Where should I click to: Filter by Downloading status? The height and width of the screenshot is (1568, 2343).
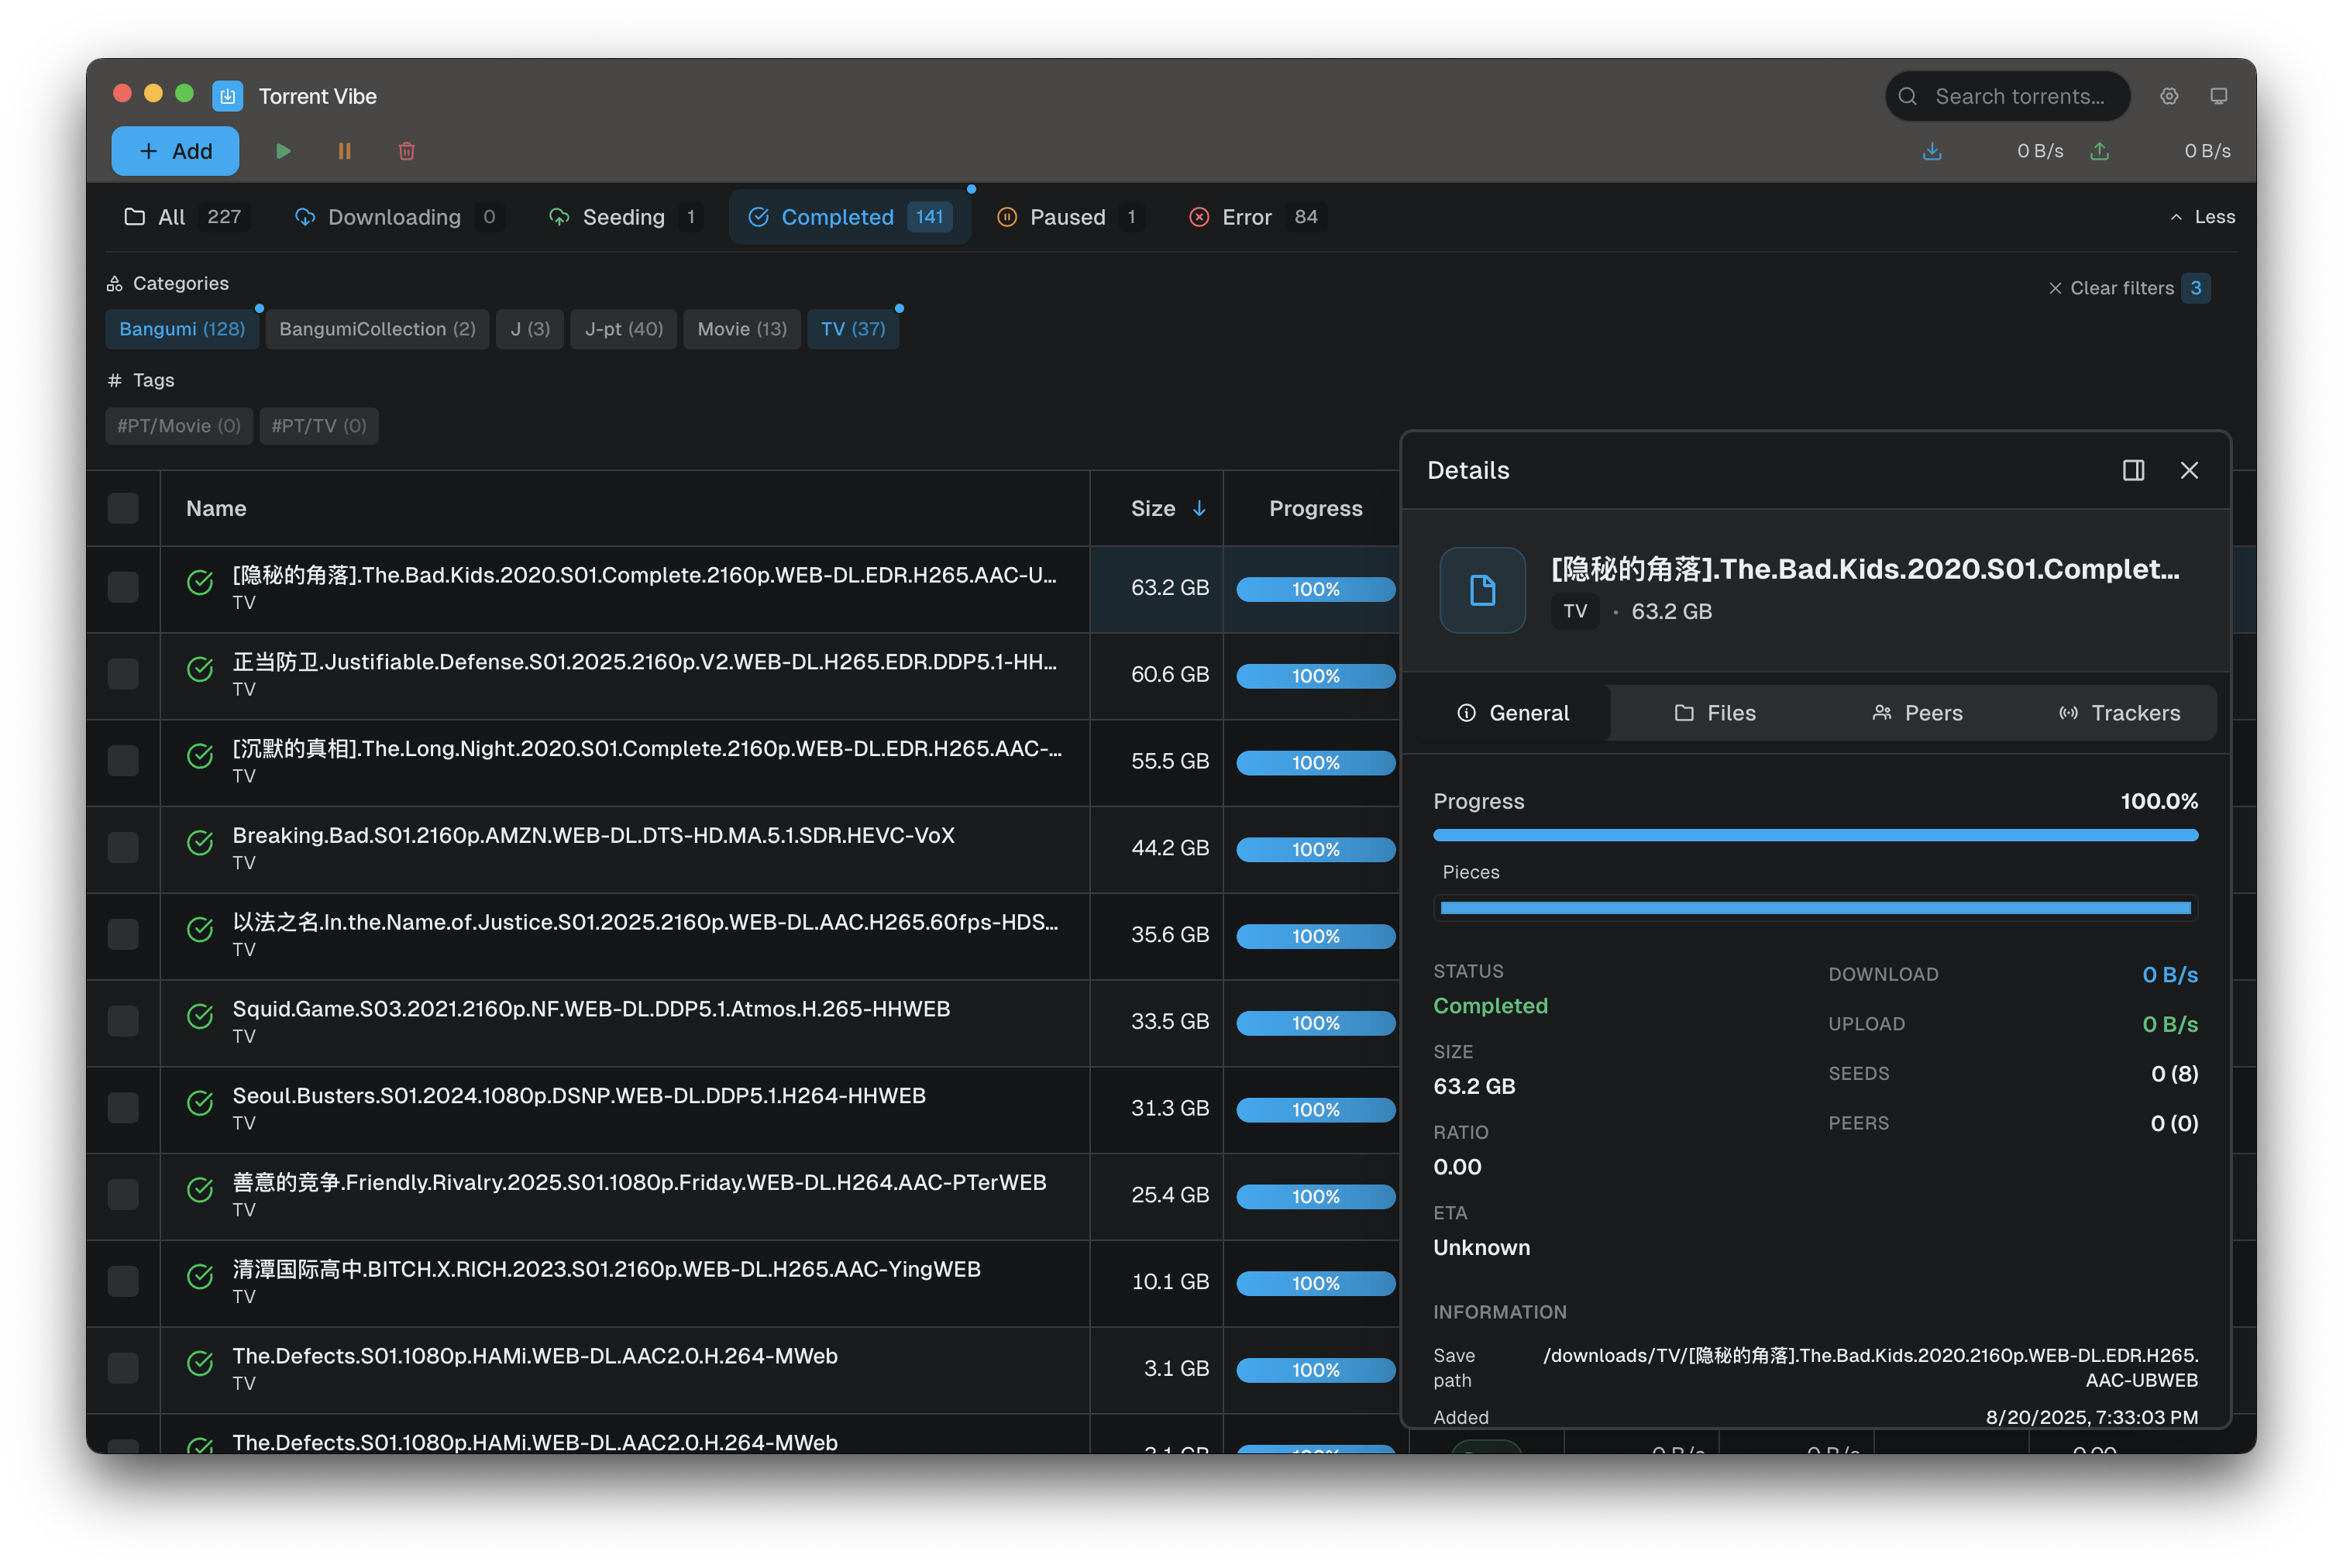click(398, 217)
